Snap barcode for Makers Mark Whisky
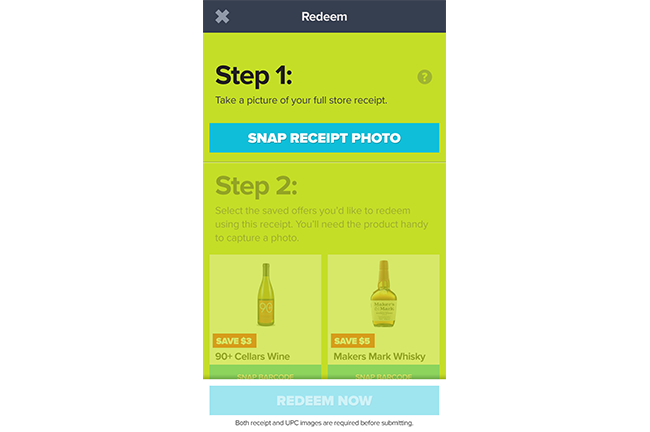This screenshot has width=650, height=432. tap(383, 372)
